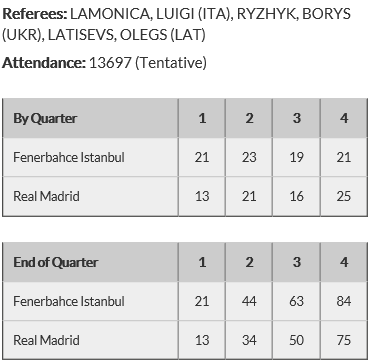
Task: Click quarter 2 column header in End of Quarter
Action: point(249,262)
